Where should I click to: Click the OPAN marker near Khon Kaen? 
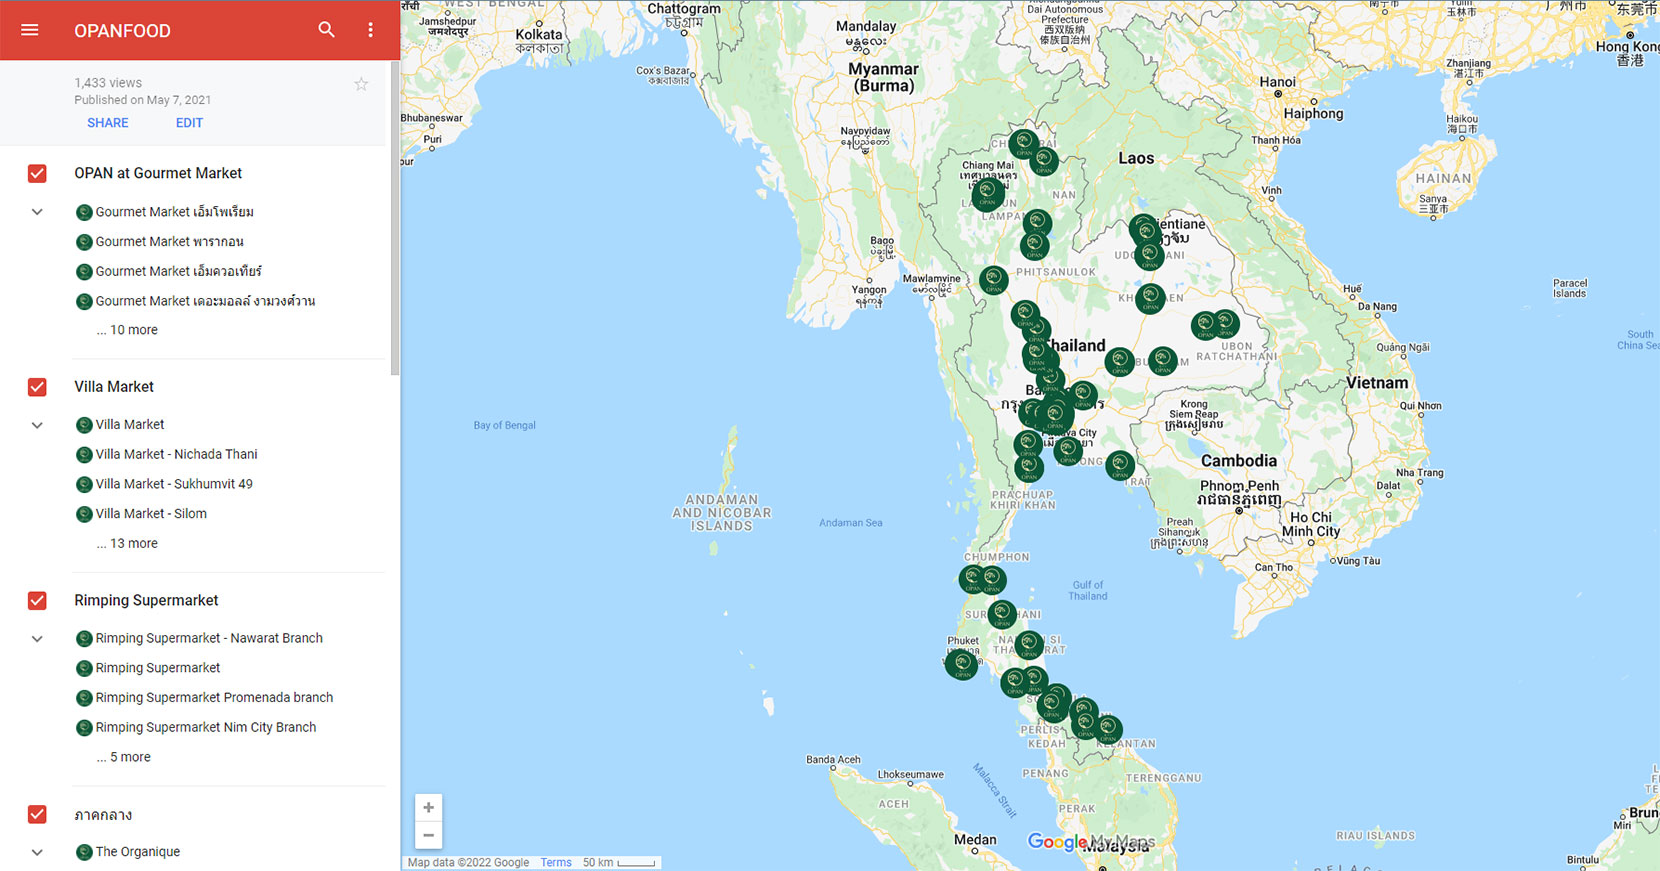[x=1151, y=297]
